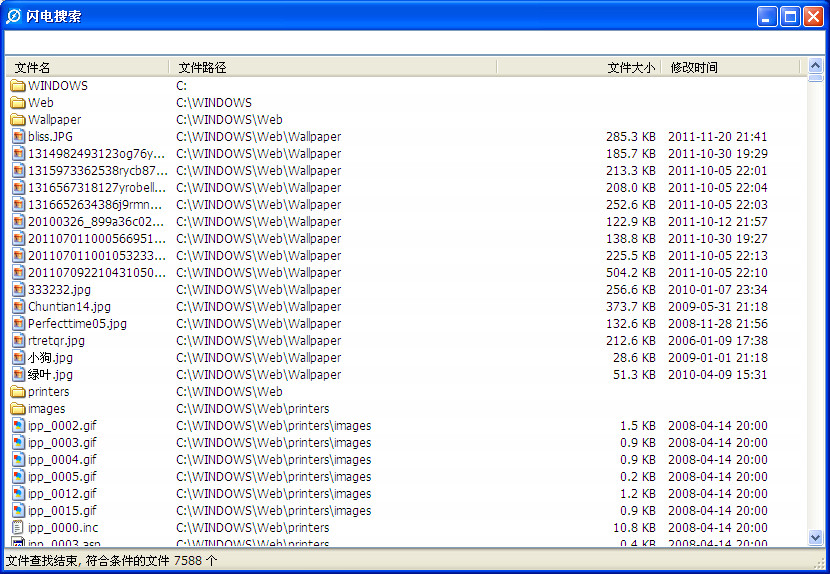Click the scrollbar down arrow
This screenshot has height=574, width=830.
click(x=816, y=538)
